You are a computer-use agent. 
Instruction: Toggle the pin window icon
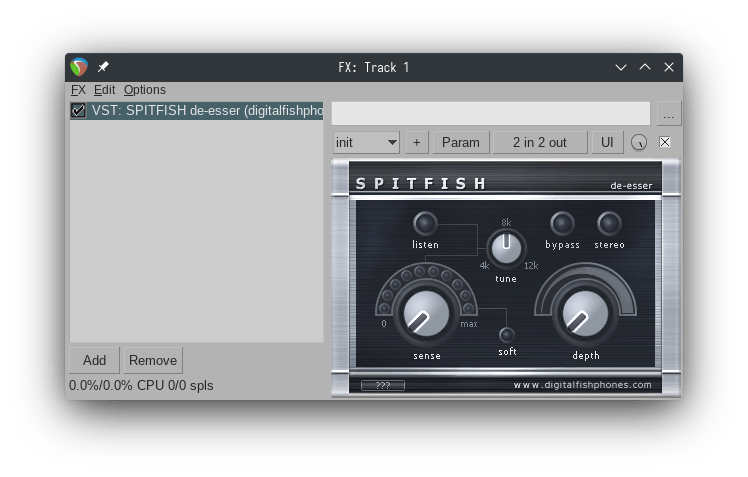tap(103, 67)
